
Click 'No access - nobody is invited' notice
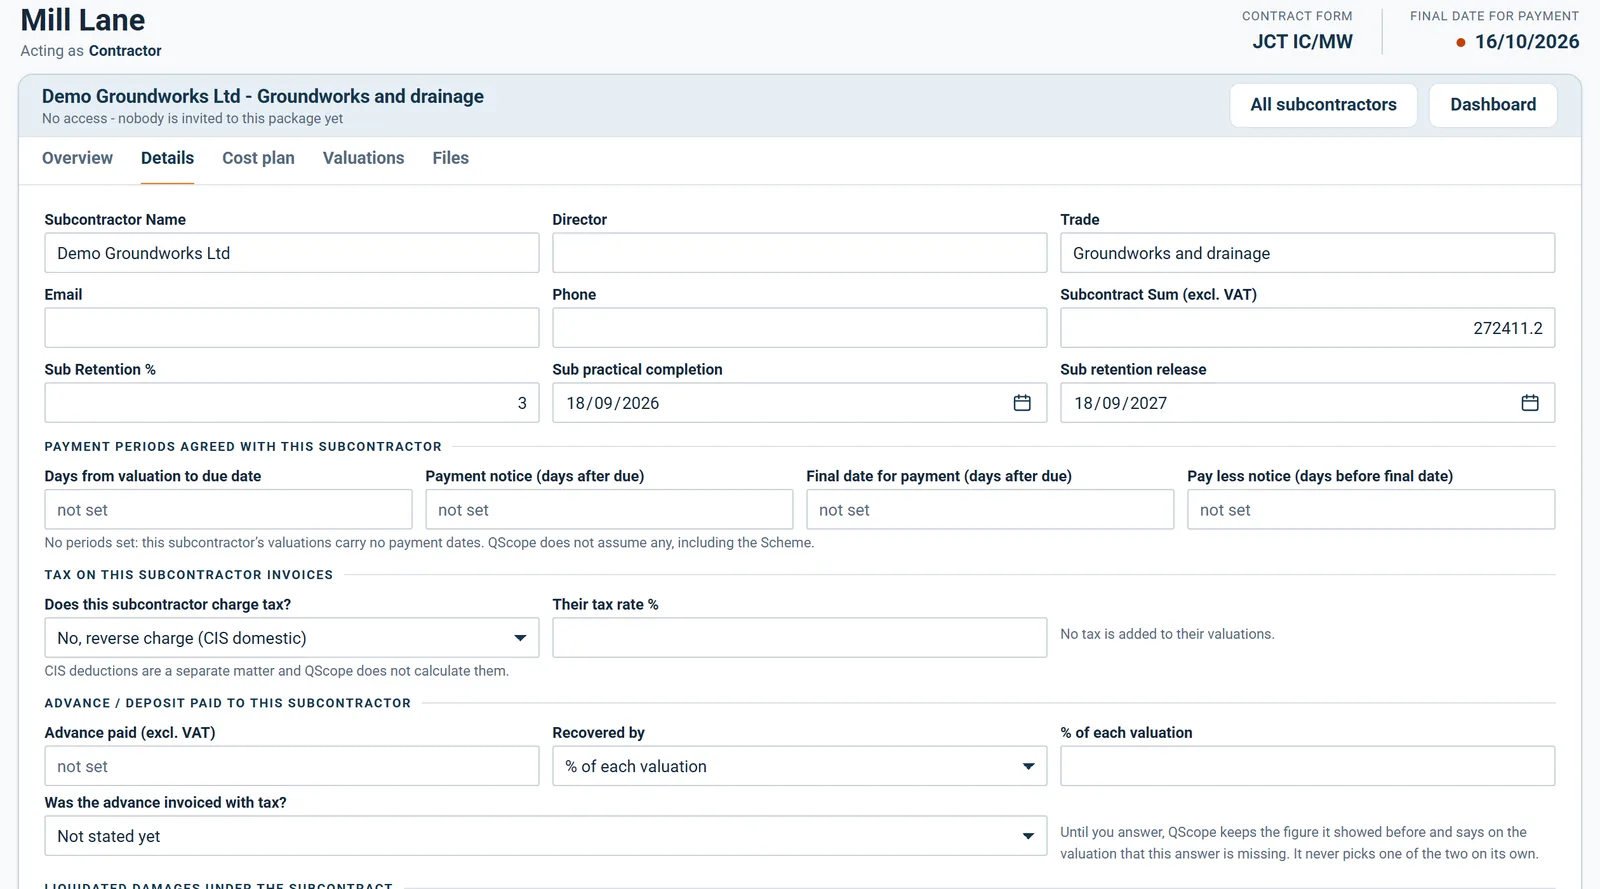click(x=192, y=118)
